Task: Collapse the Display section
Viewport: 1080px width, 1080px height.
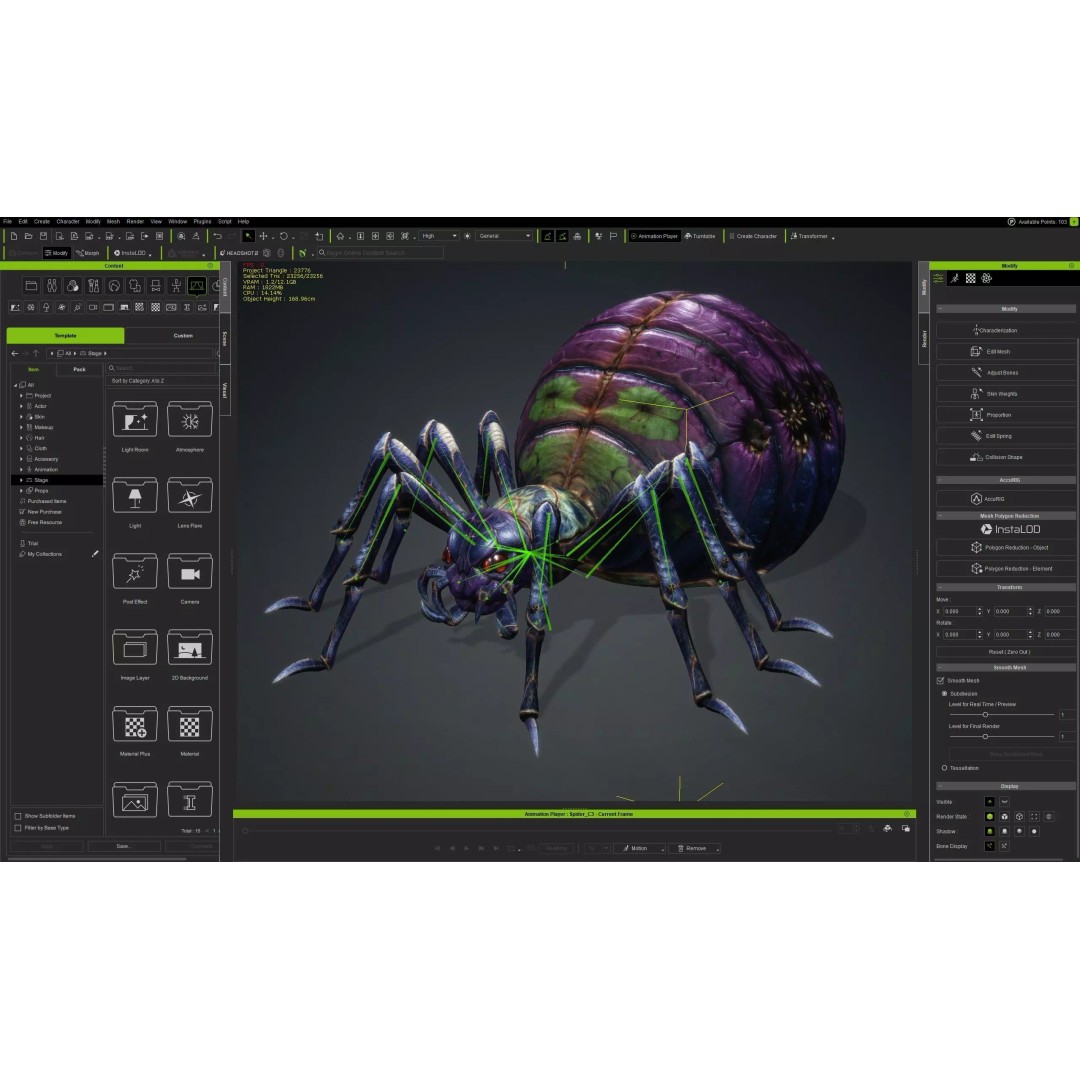Action: tap(940, 786)
